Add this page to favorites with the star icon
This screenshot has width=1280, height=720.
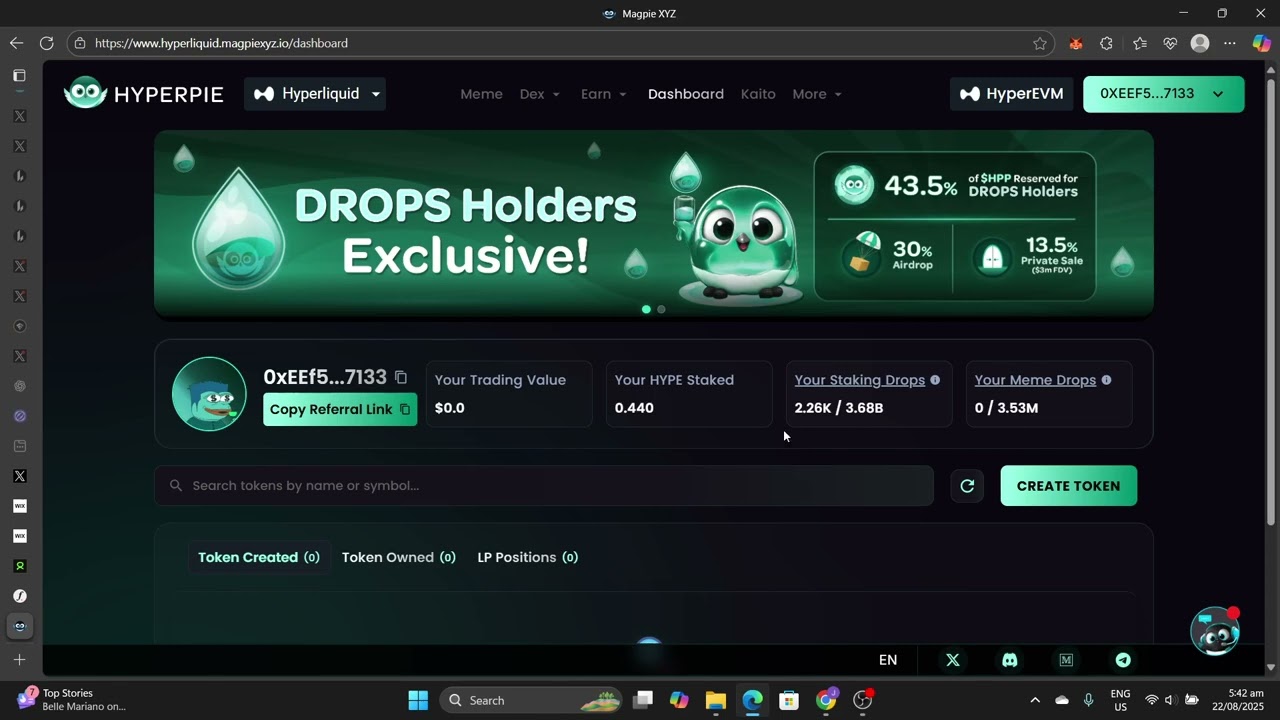click(1040, 43)
